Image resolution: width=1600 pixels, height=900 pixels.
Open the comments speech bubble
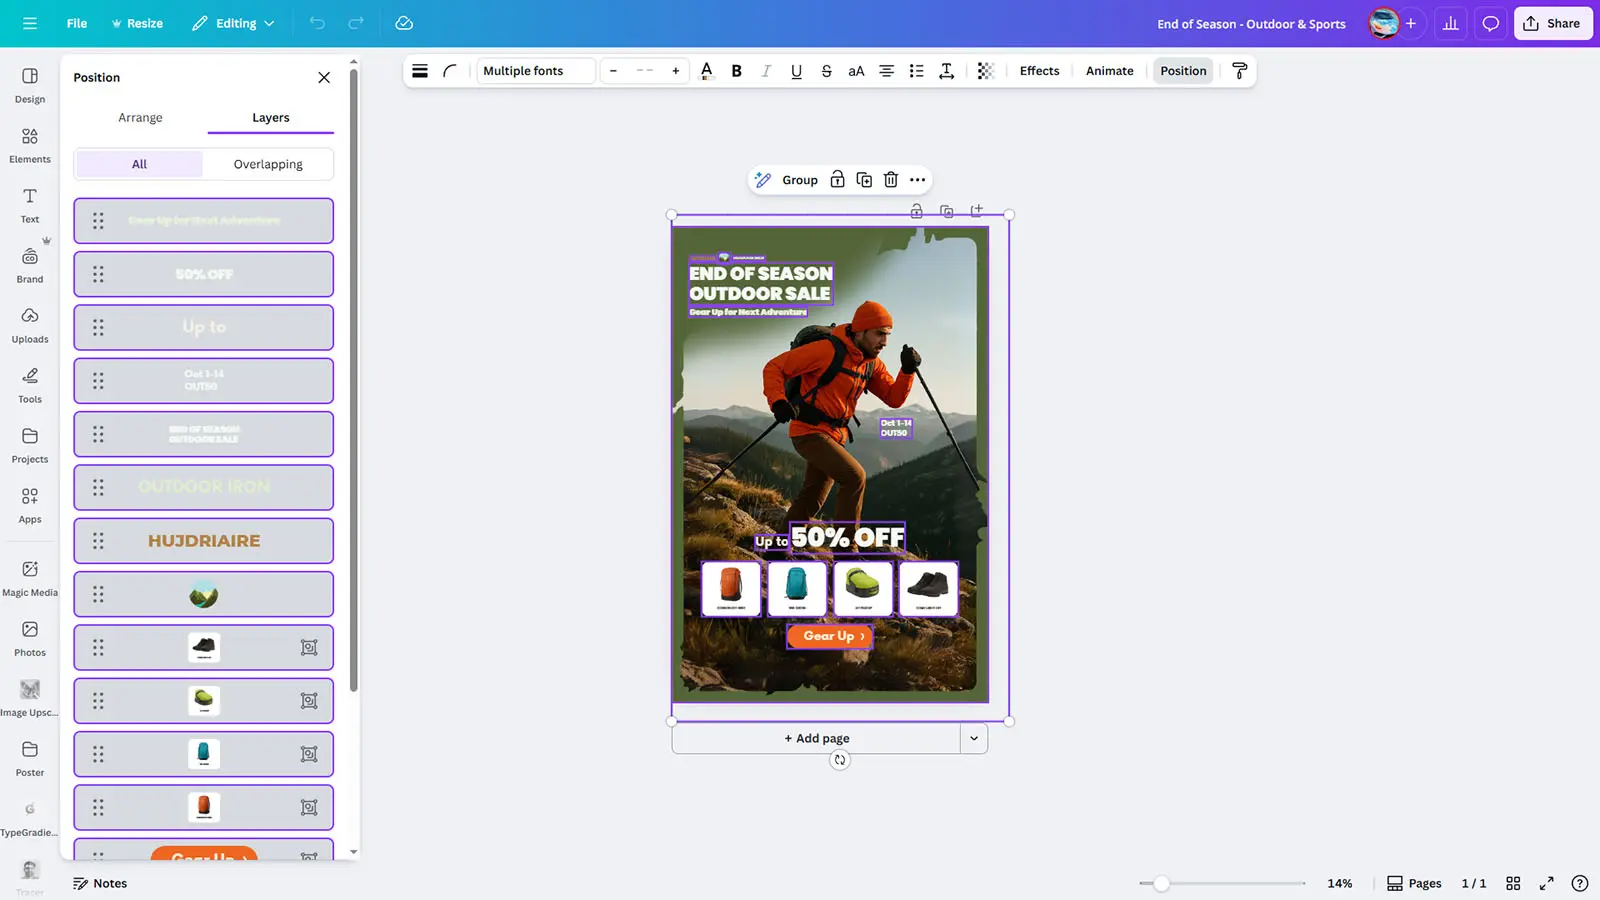1490,23
